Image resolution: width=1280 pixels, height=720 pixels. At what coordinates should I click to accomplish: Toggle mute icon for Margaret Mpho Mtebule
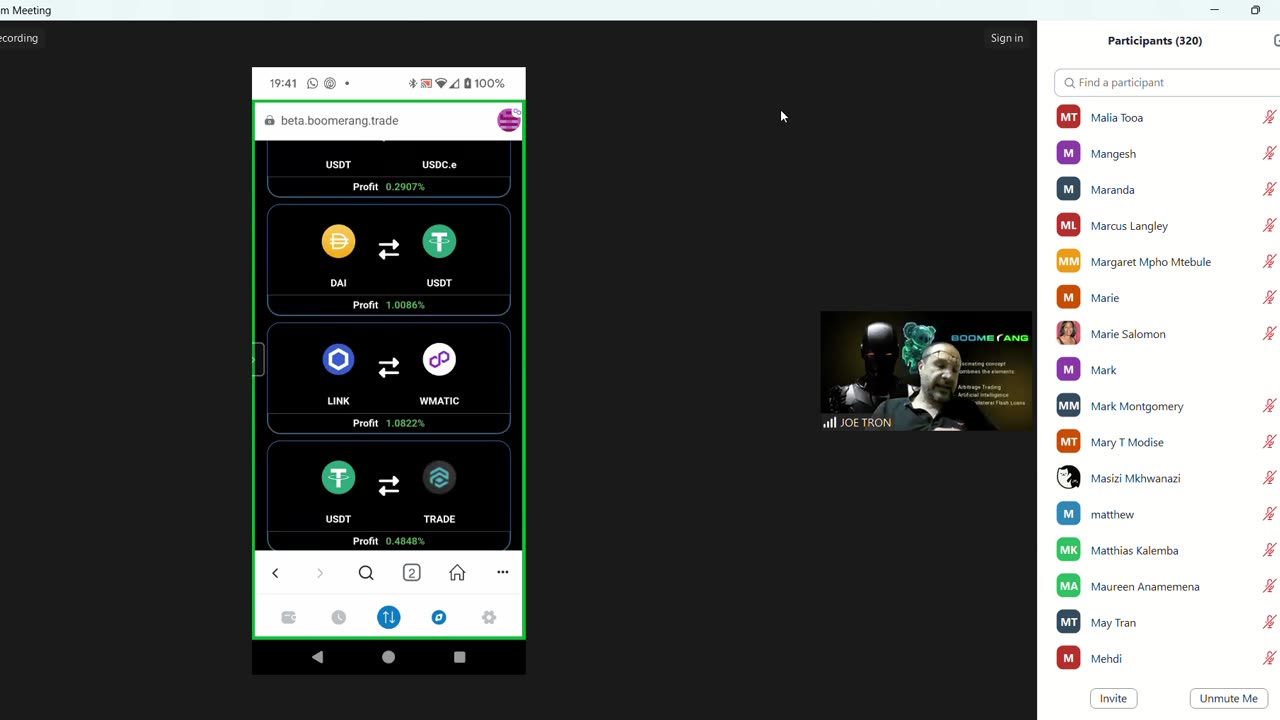(x=1269, y=262)
